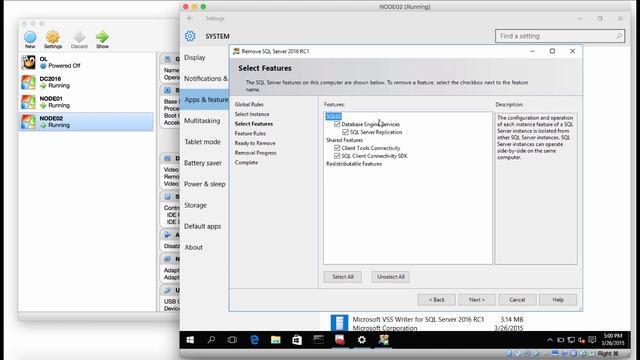Open the Windows Start menu

190,340
